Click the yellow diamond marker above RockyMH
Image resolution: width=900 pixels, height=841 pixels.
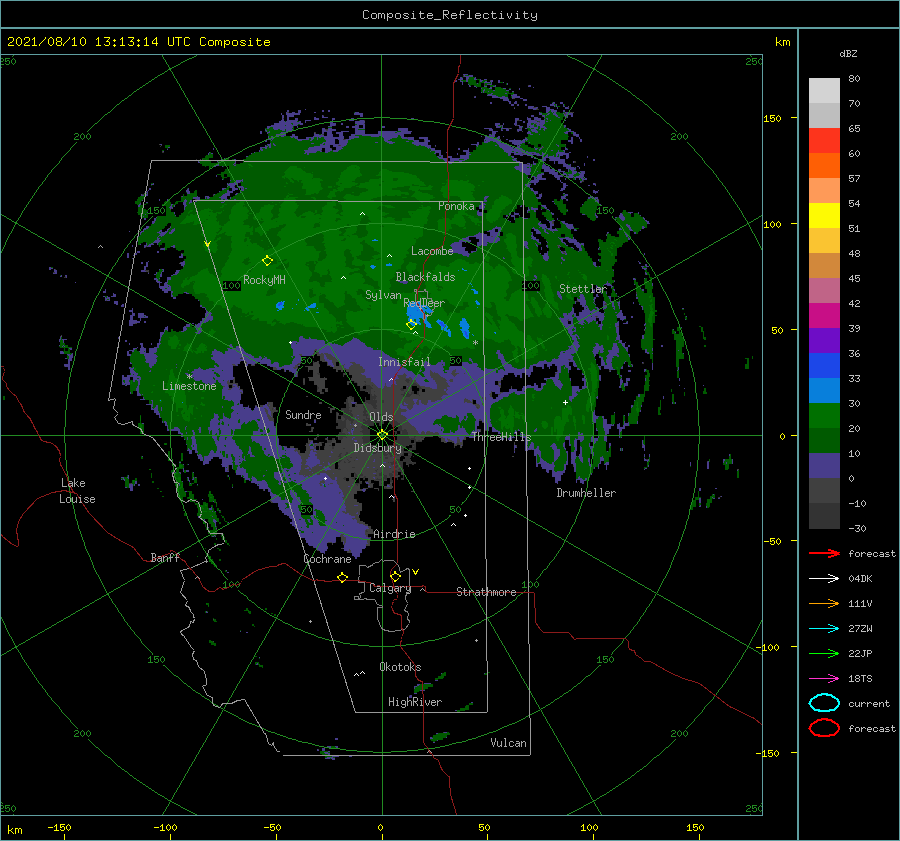267,261
